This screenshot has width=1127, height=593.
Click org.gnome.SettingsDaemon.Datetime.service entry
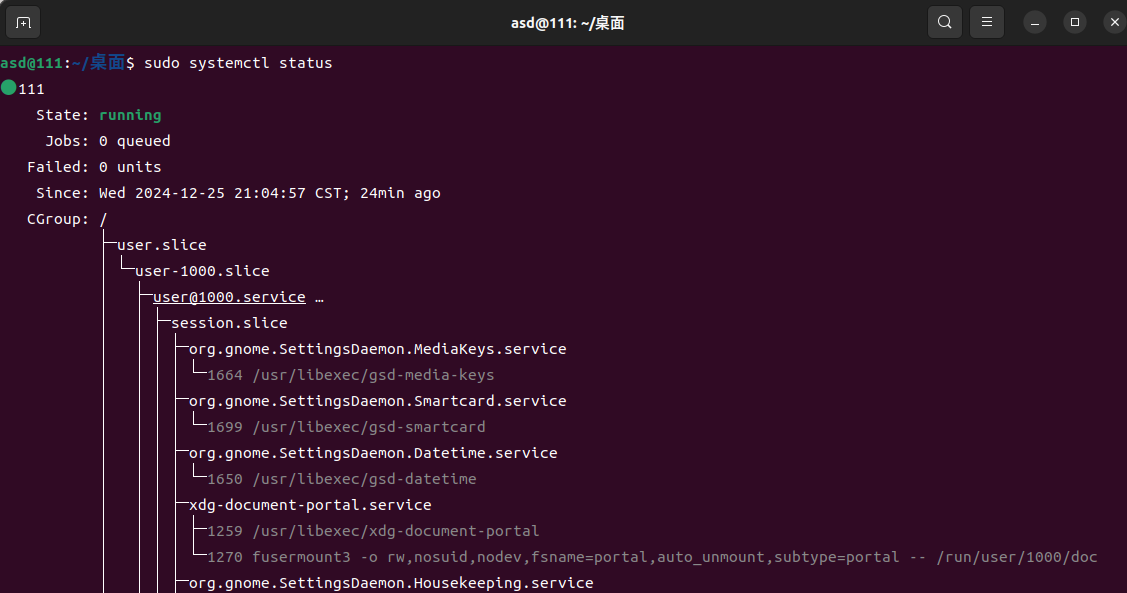coord(373,453)
